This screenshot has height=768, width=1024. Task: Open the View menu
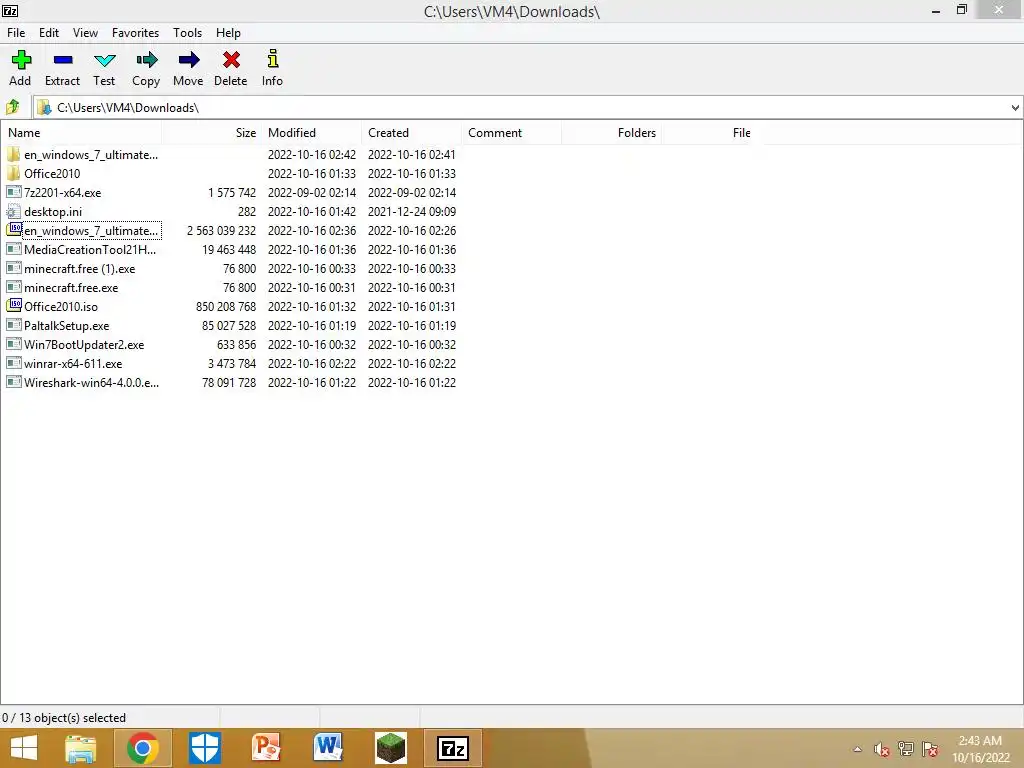(86, 33)
